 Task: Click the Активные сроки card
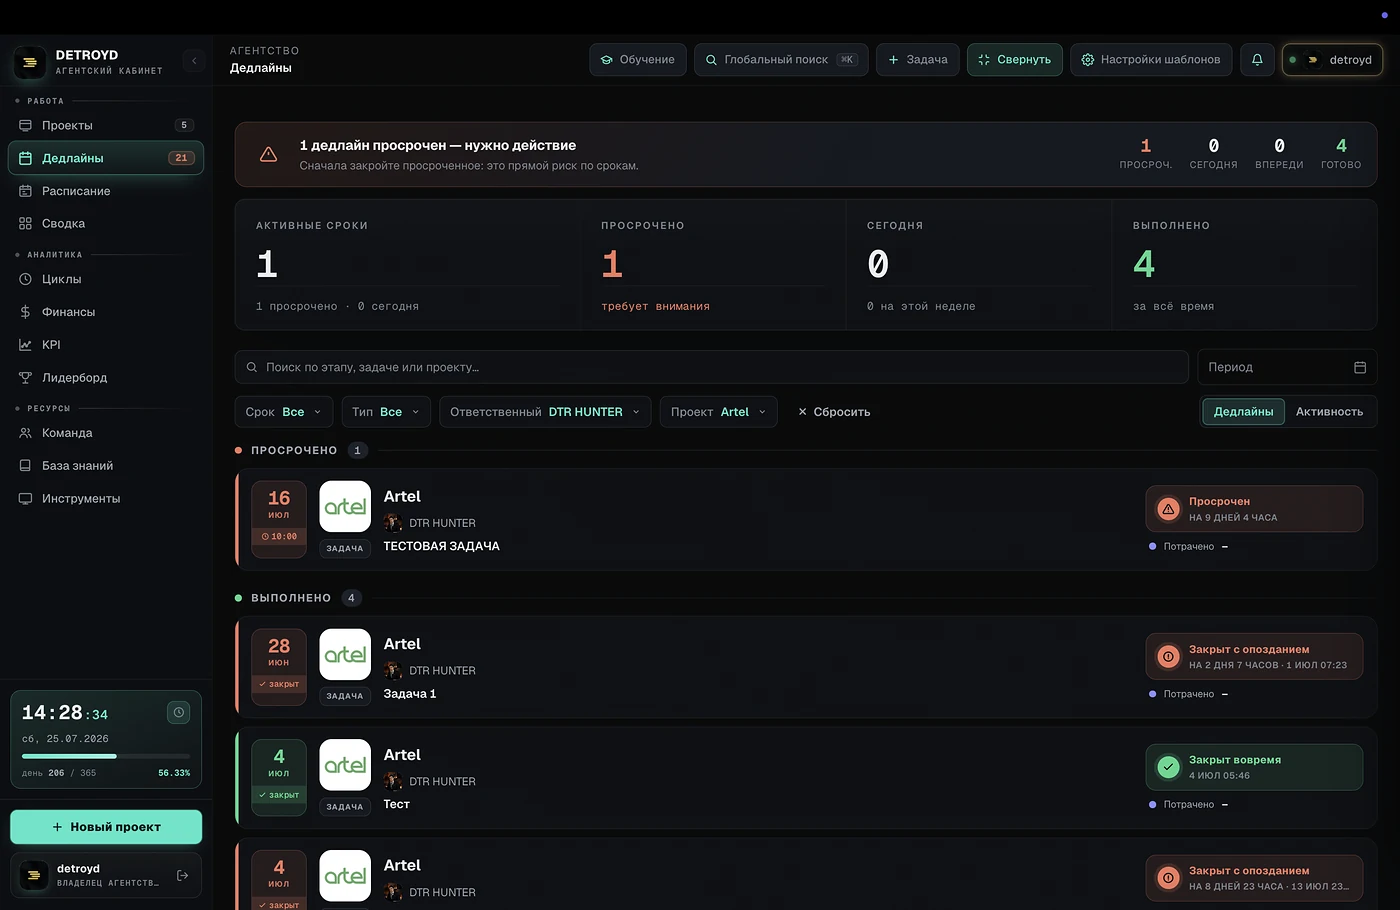tap(407, 265)
